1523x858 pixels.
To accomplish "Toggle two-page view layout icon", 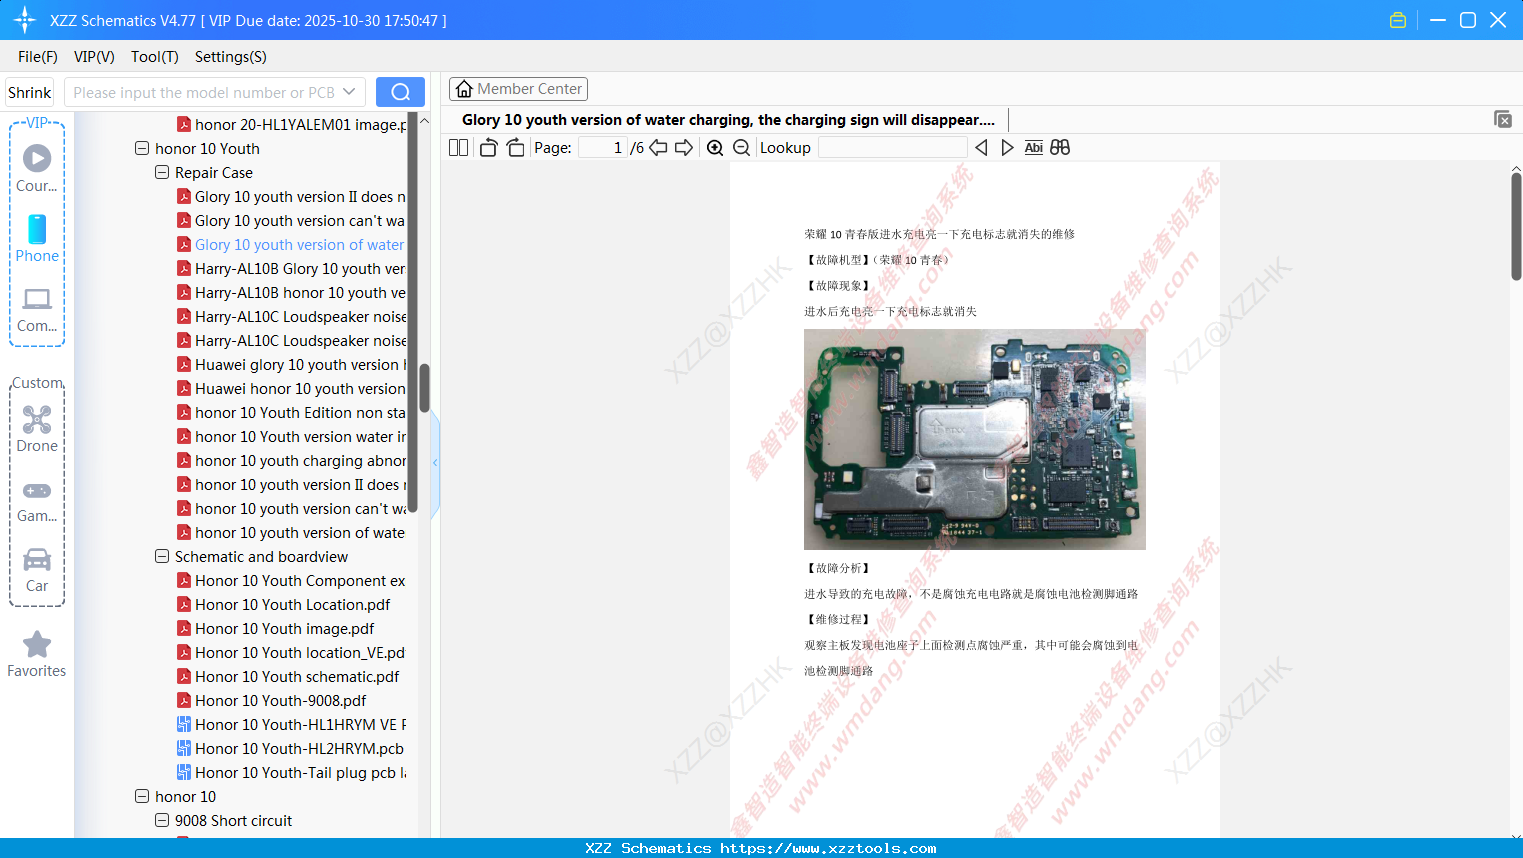I will click(x=459, y=148).
